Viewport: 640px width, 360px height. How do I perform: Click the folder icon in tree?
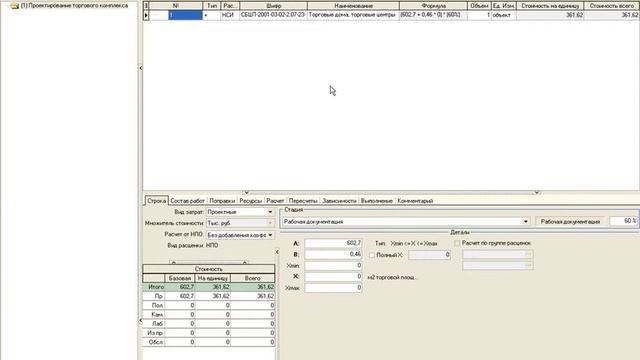click(x=15, y=6)
